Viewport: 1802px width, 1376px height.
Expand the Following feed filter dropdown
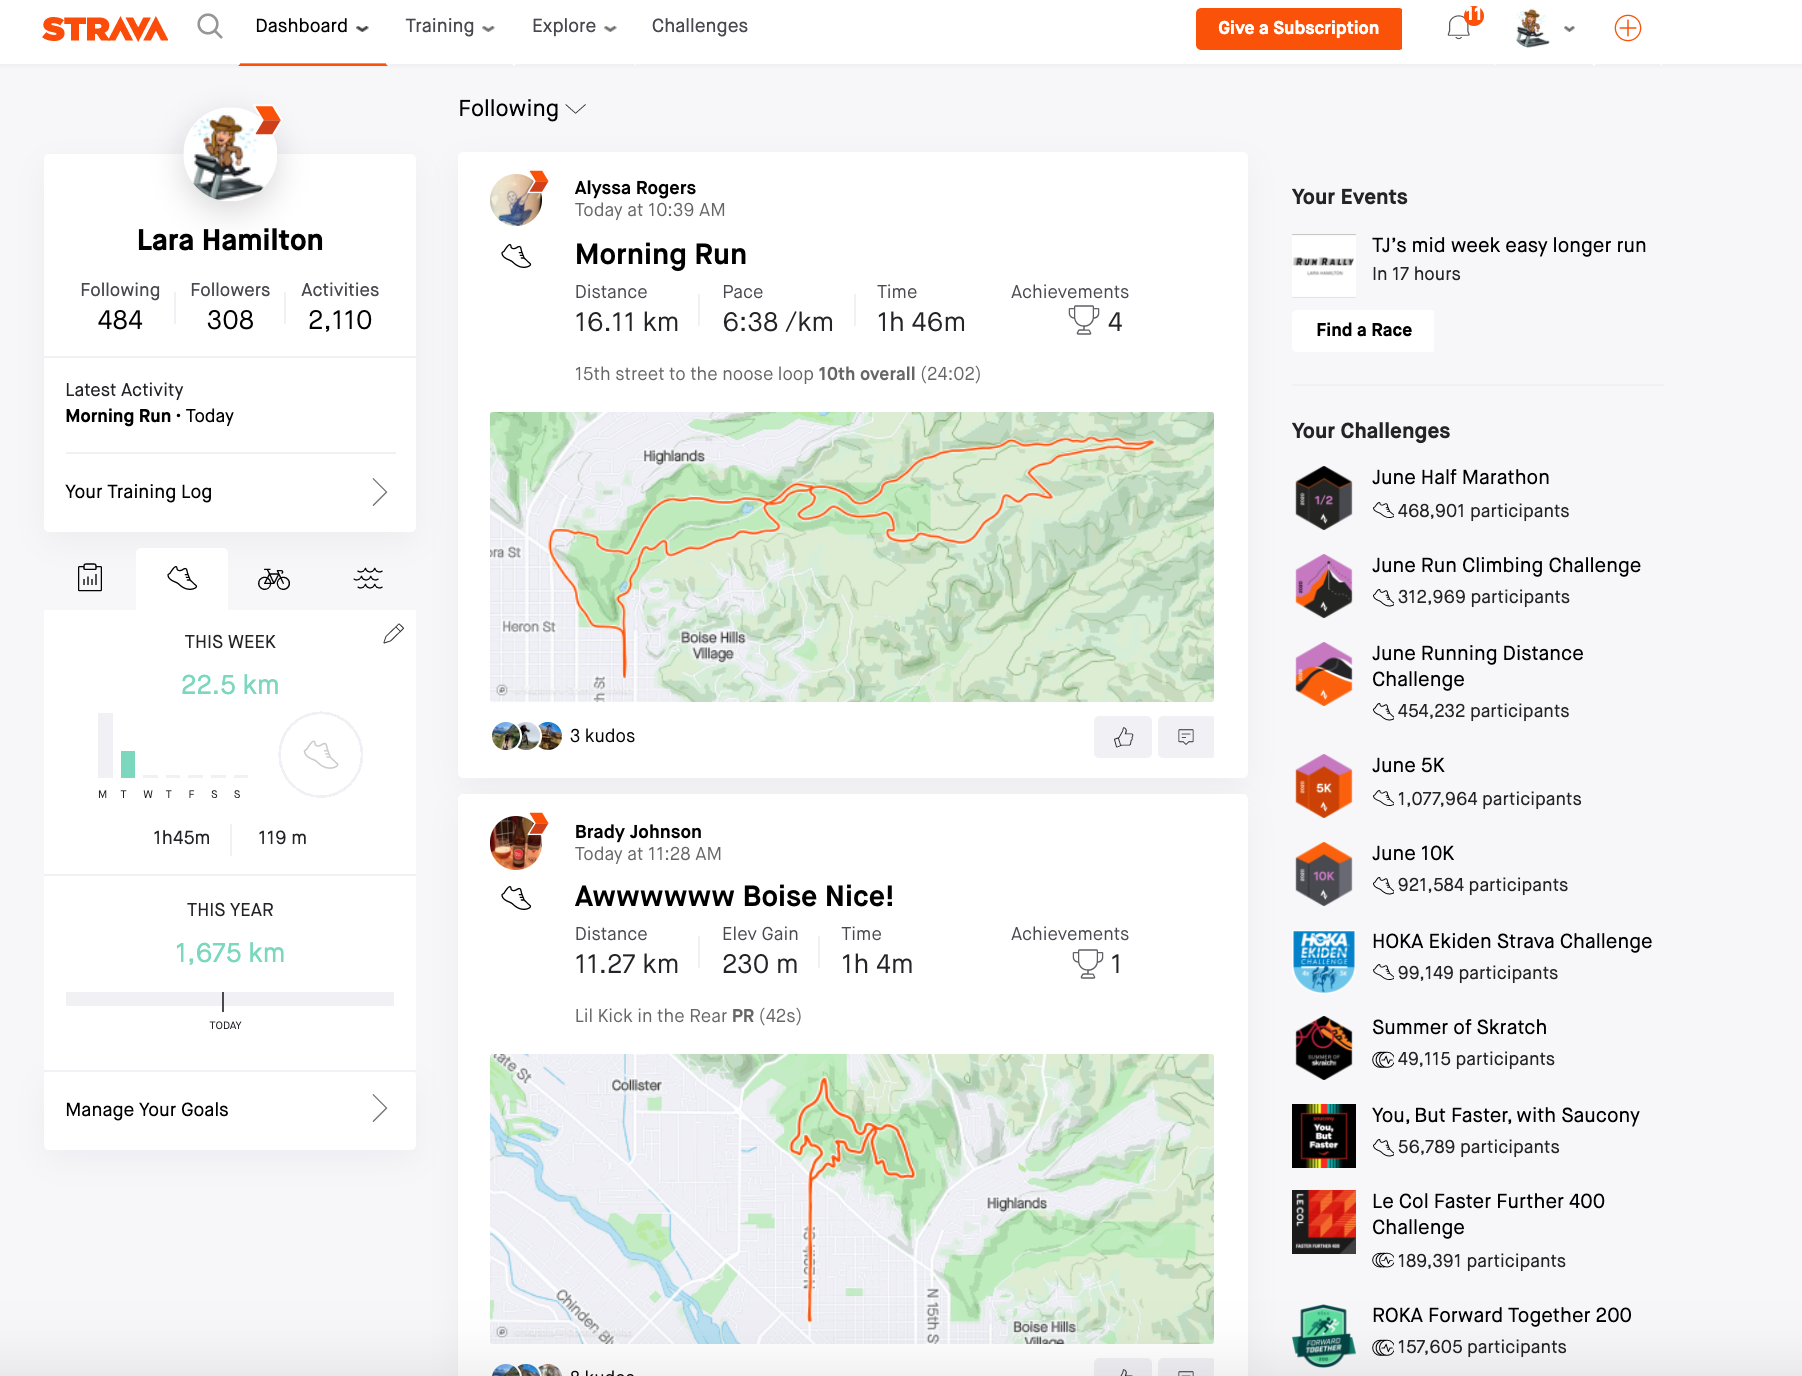coord(522,108)
